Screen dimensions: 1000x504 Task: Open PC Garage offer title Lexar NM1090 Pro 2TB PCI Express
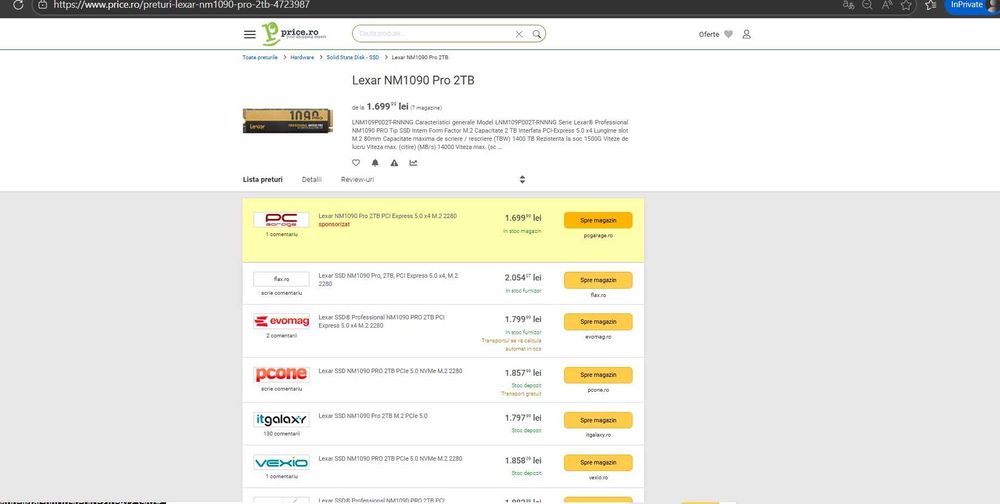pyautogui.click(x=388, y=216)
